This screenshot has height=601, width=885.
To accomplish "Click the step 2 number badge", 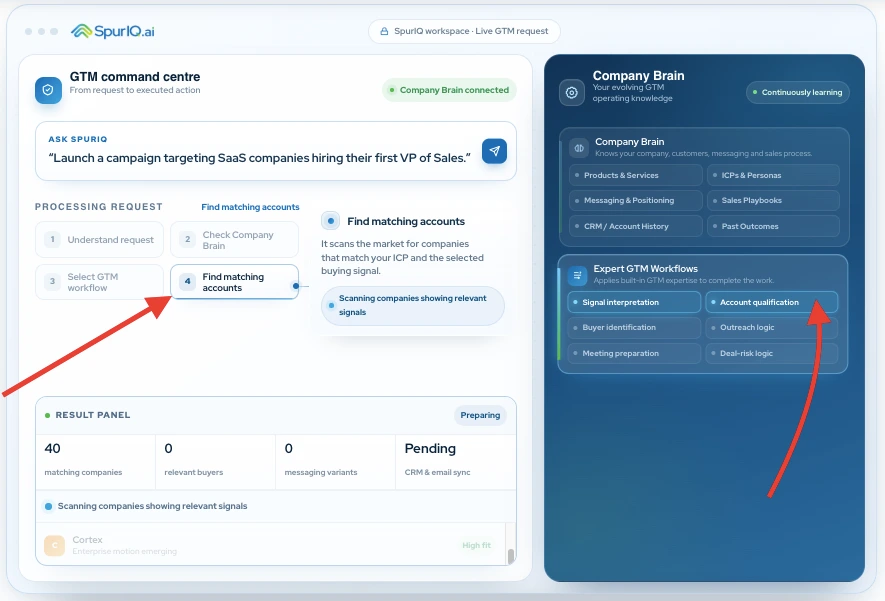I will click(x=187, y=239).
